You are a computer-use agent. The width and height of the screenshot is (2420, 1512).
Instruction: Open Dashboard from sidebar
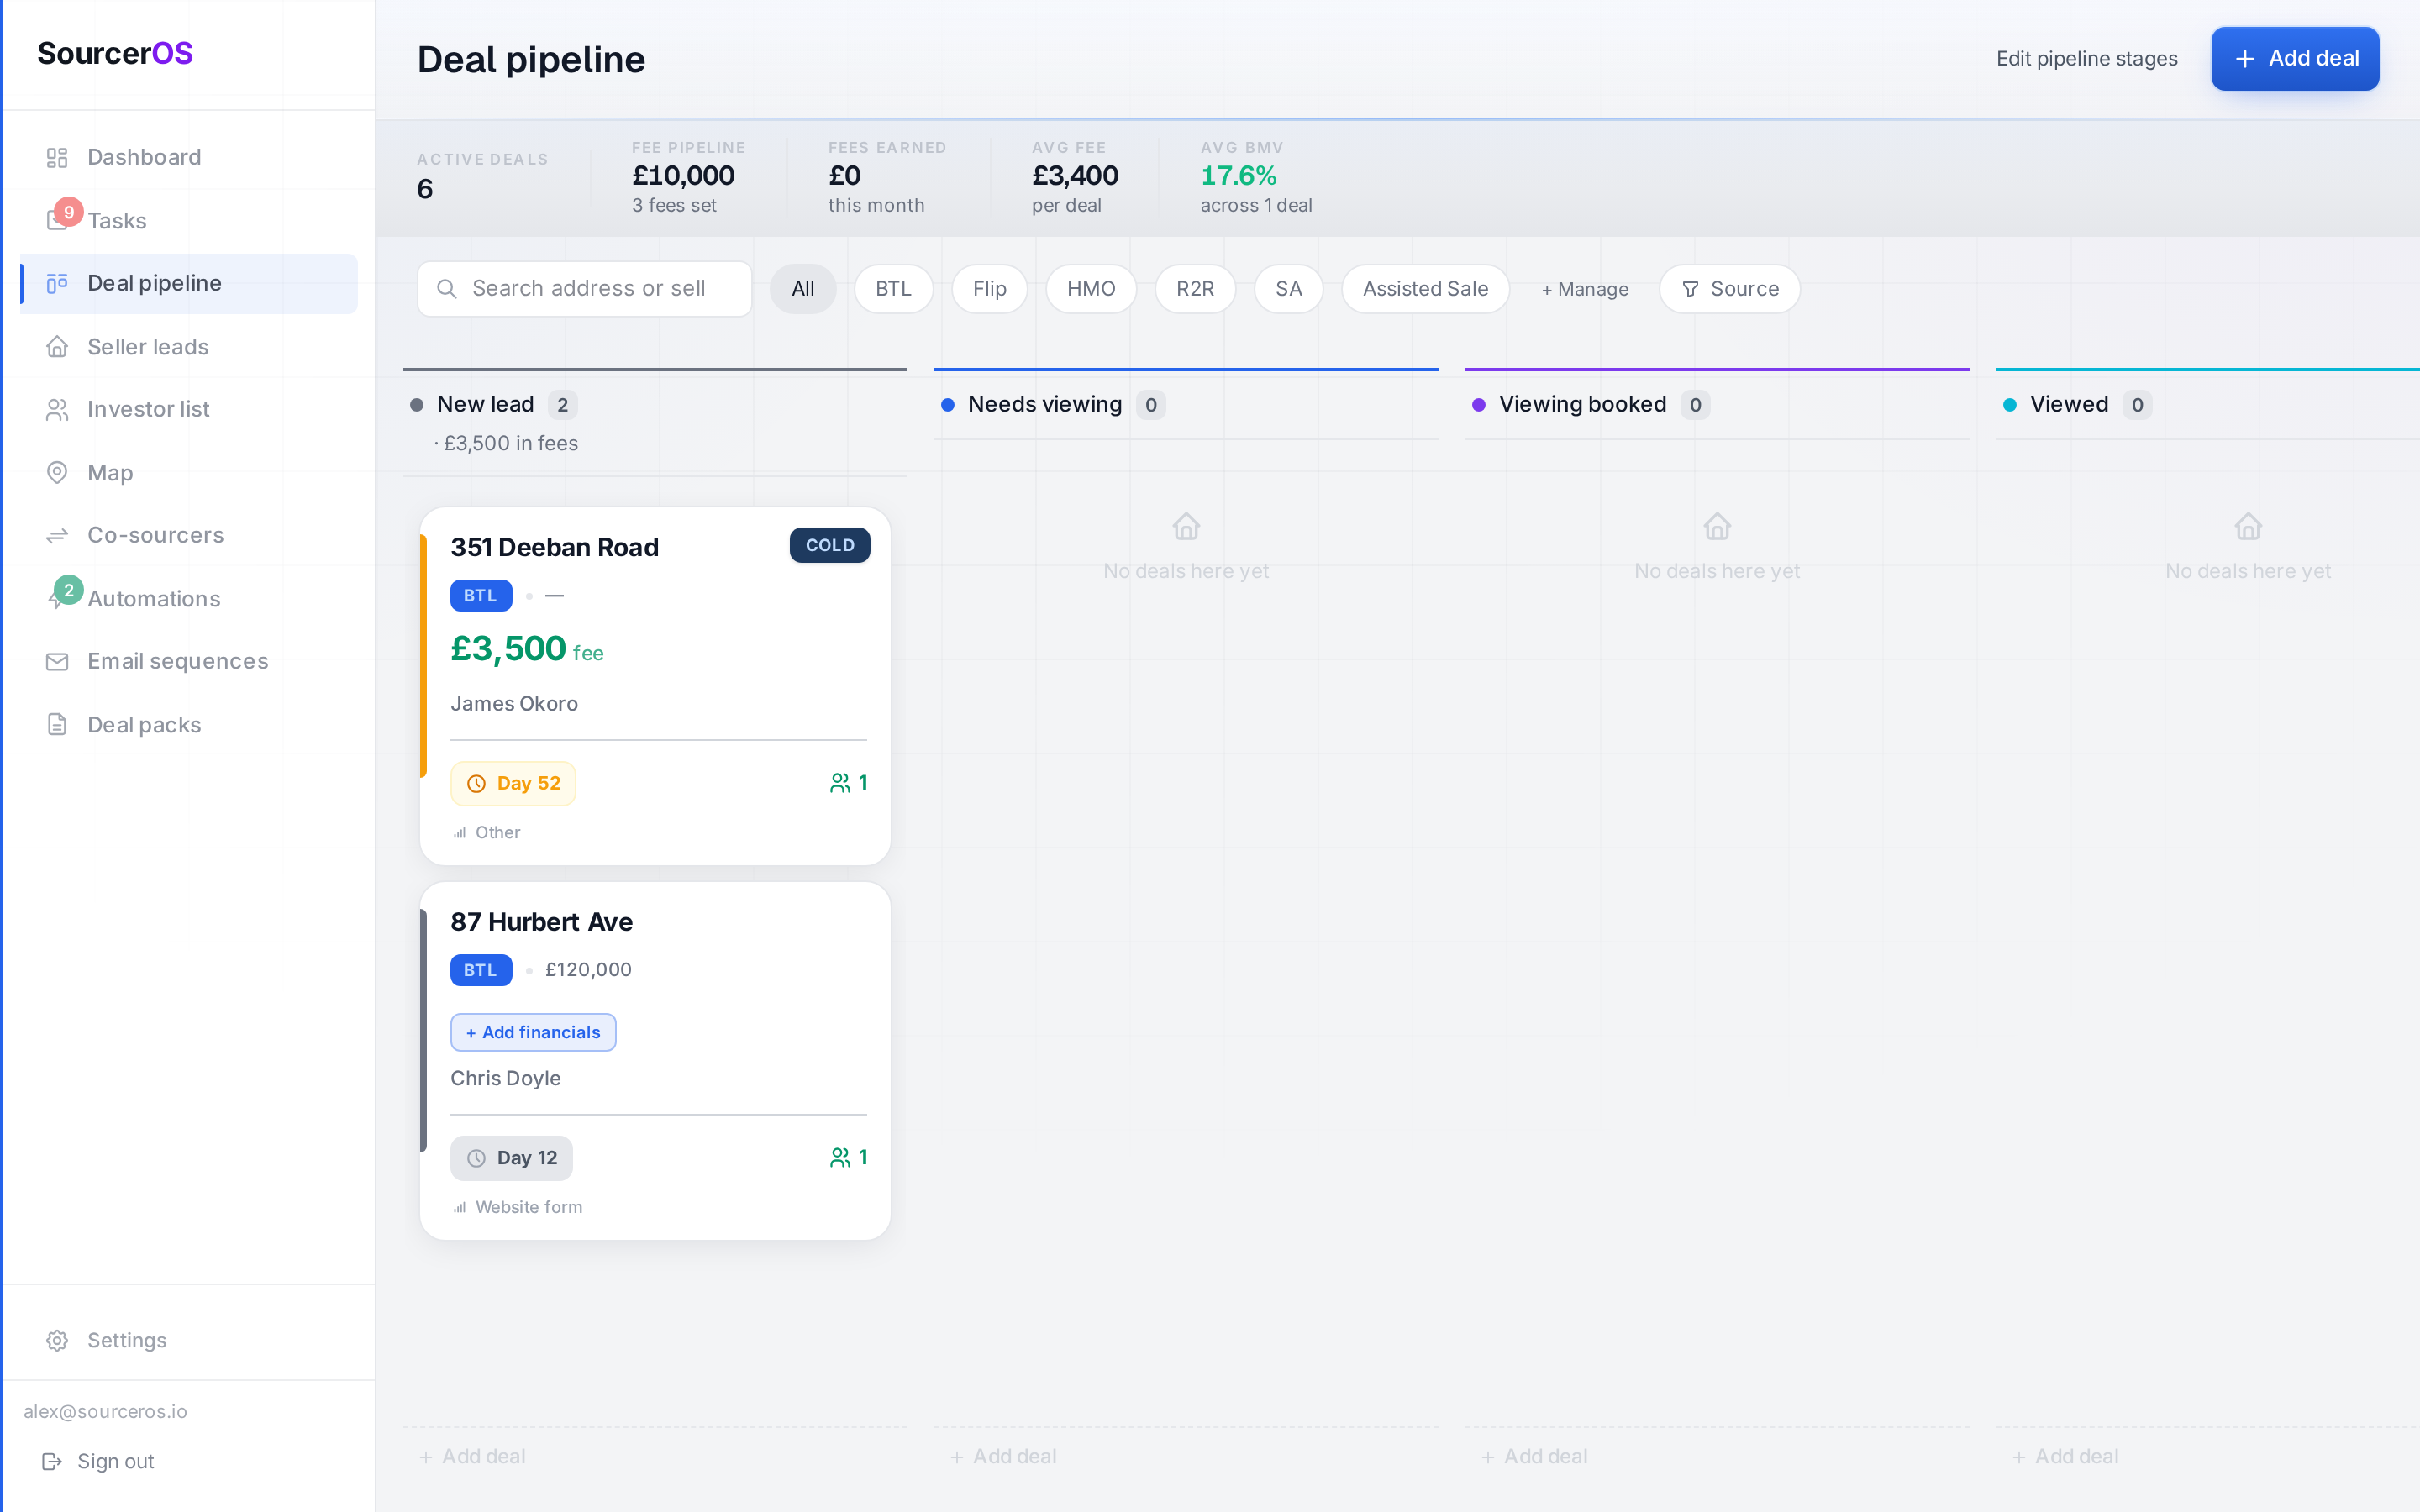tap(188, 157)
